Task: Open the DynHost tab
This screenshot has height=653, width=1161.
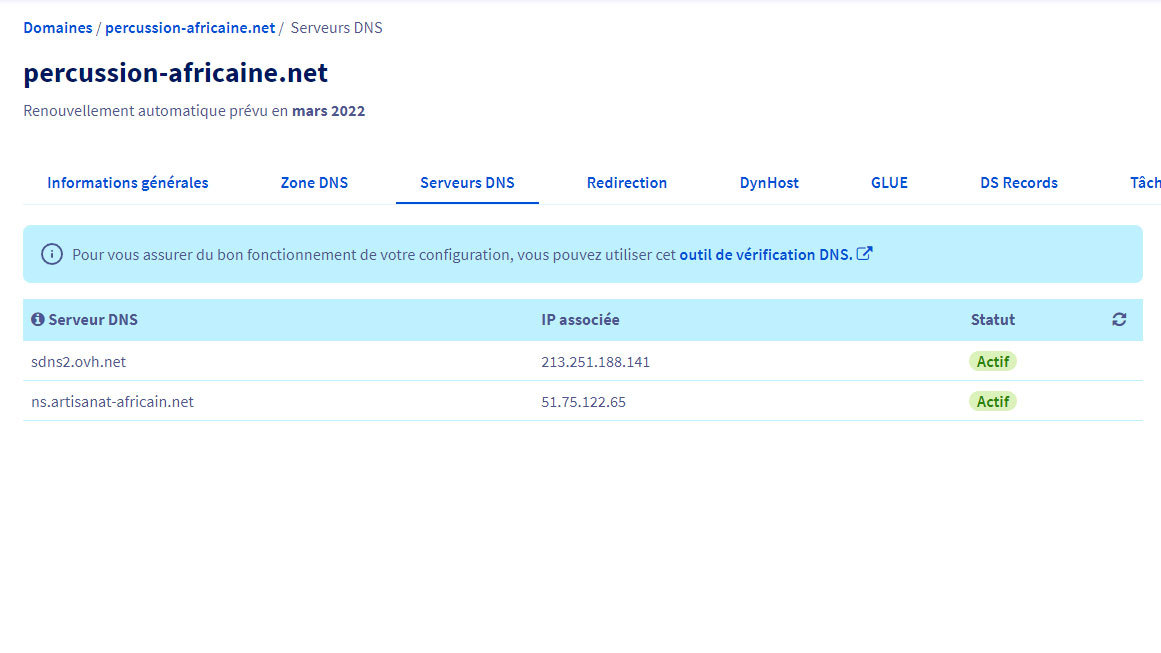Action: coord(769,183)
